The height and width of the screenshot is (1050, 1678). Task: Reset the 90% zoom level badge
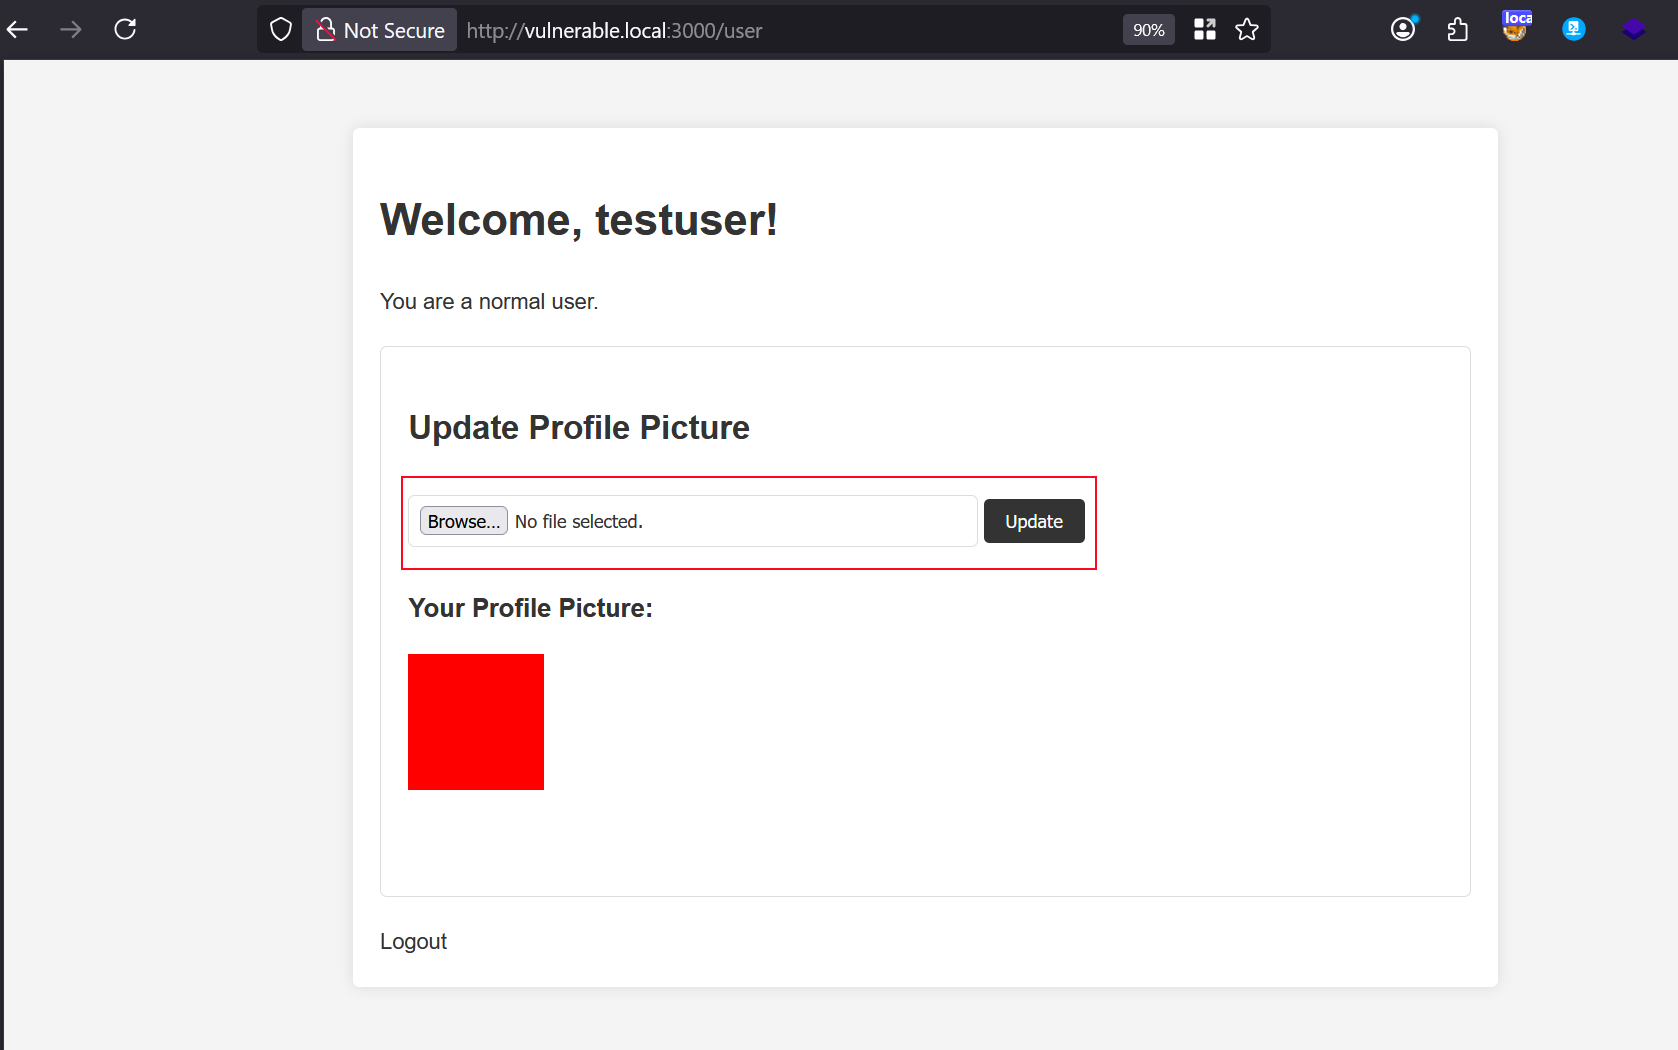[x=1148, y=30]
